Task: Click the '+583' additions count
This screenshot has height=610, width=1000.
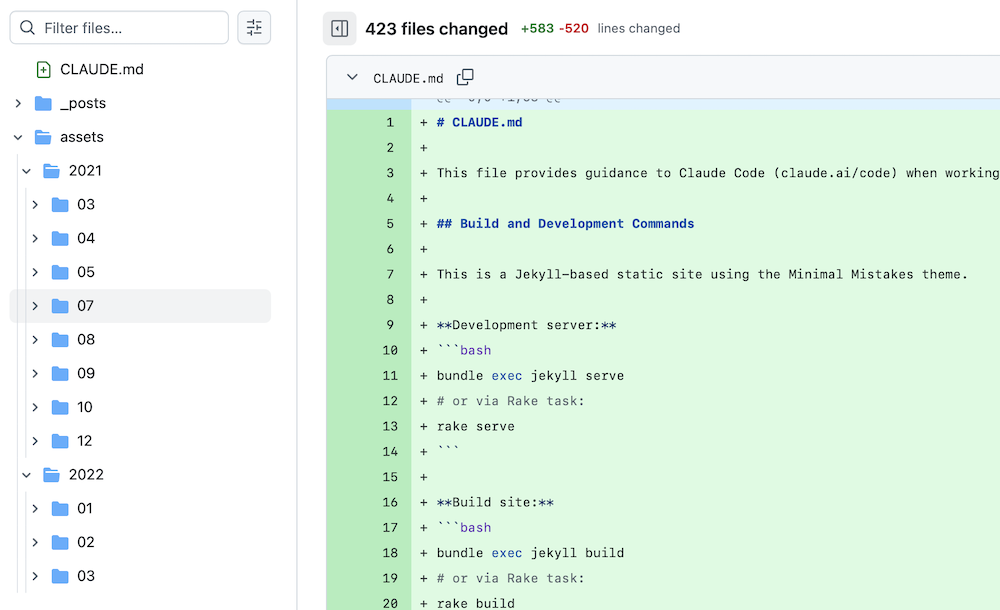Action: point(537,29)
